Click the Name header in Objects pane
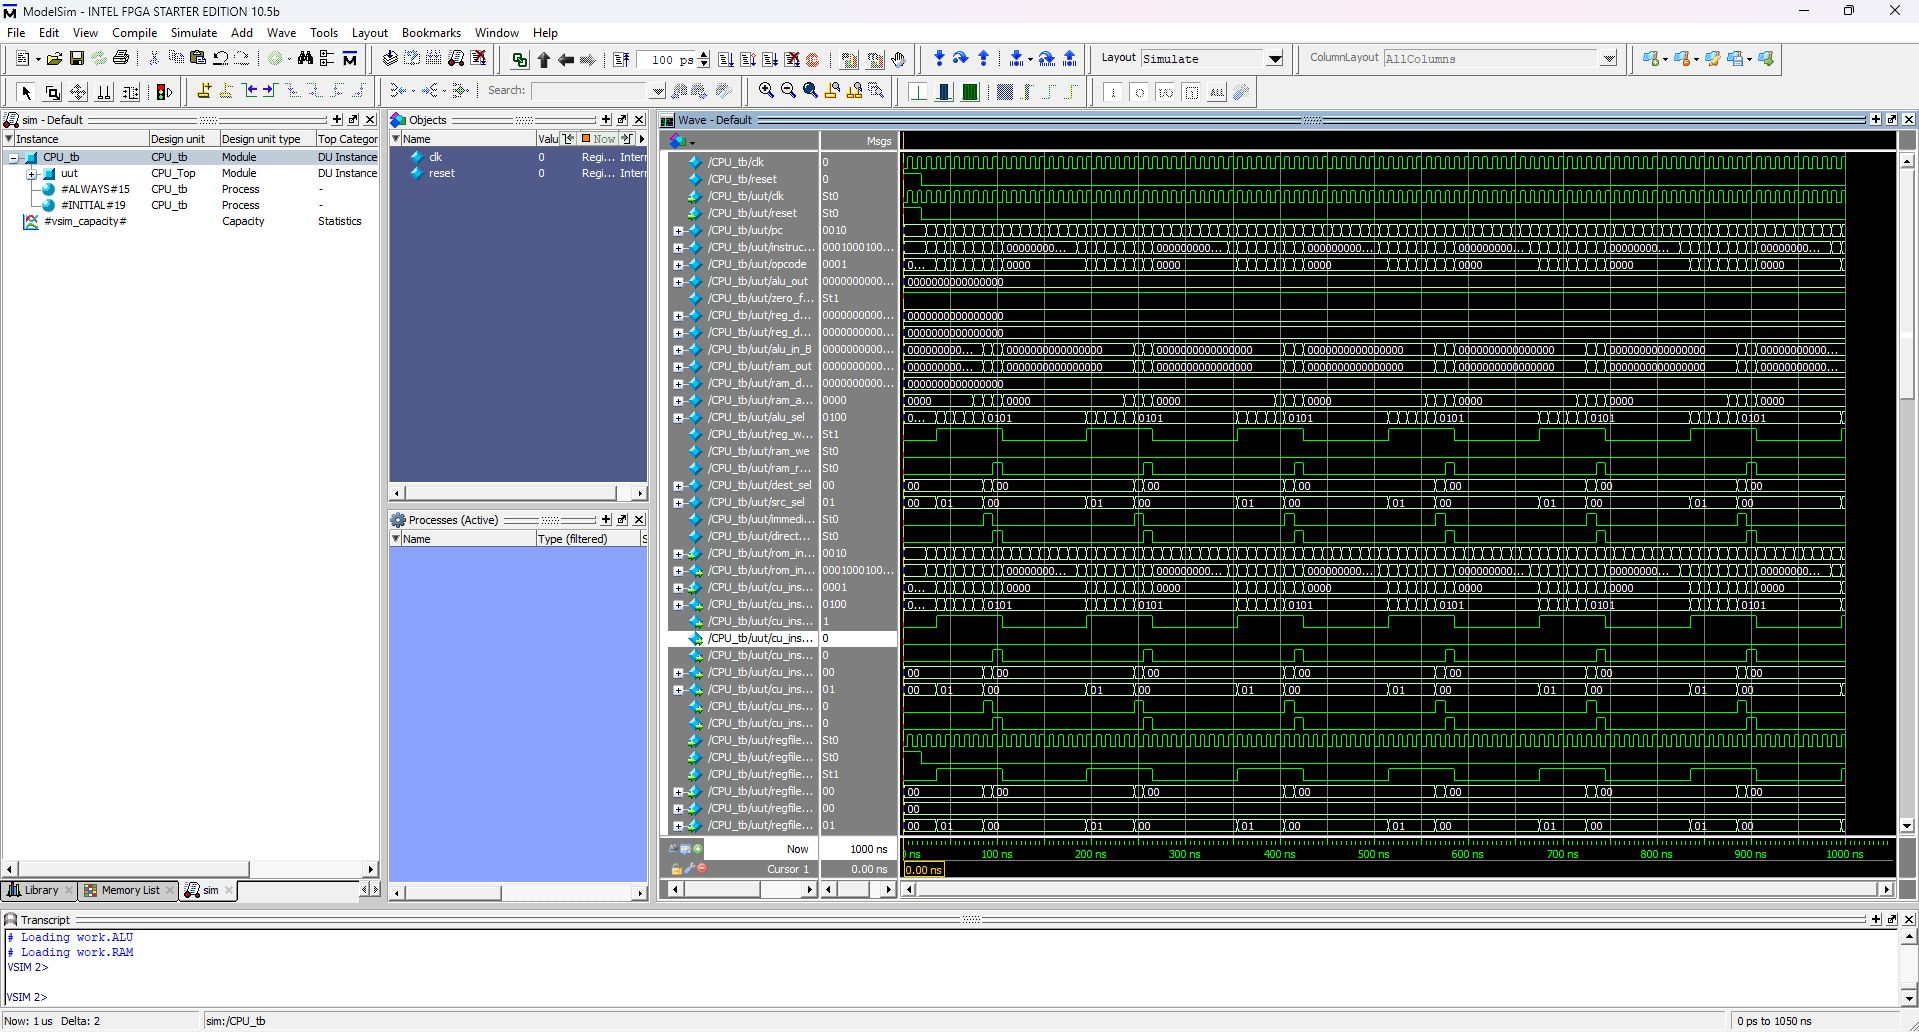The image size is (1919, 1032). [463, 139]
